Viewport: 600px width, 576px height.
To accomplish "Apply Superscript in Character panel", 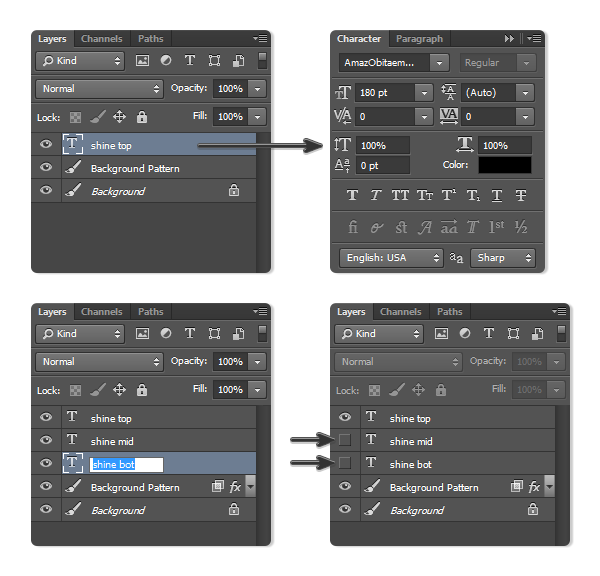I will tap(448, 195).
